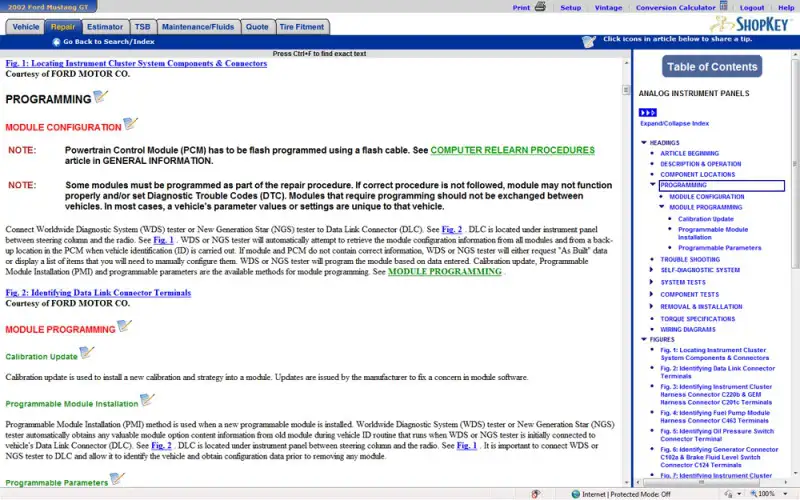Click the printer icon next to Print

pyautogui.click(x=540, y=7)
